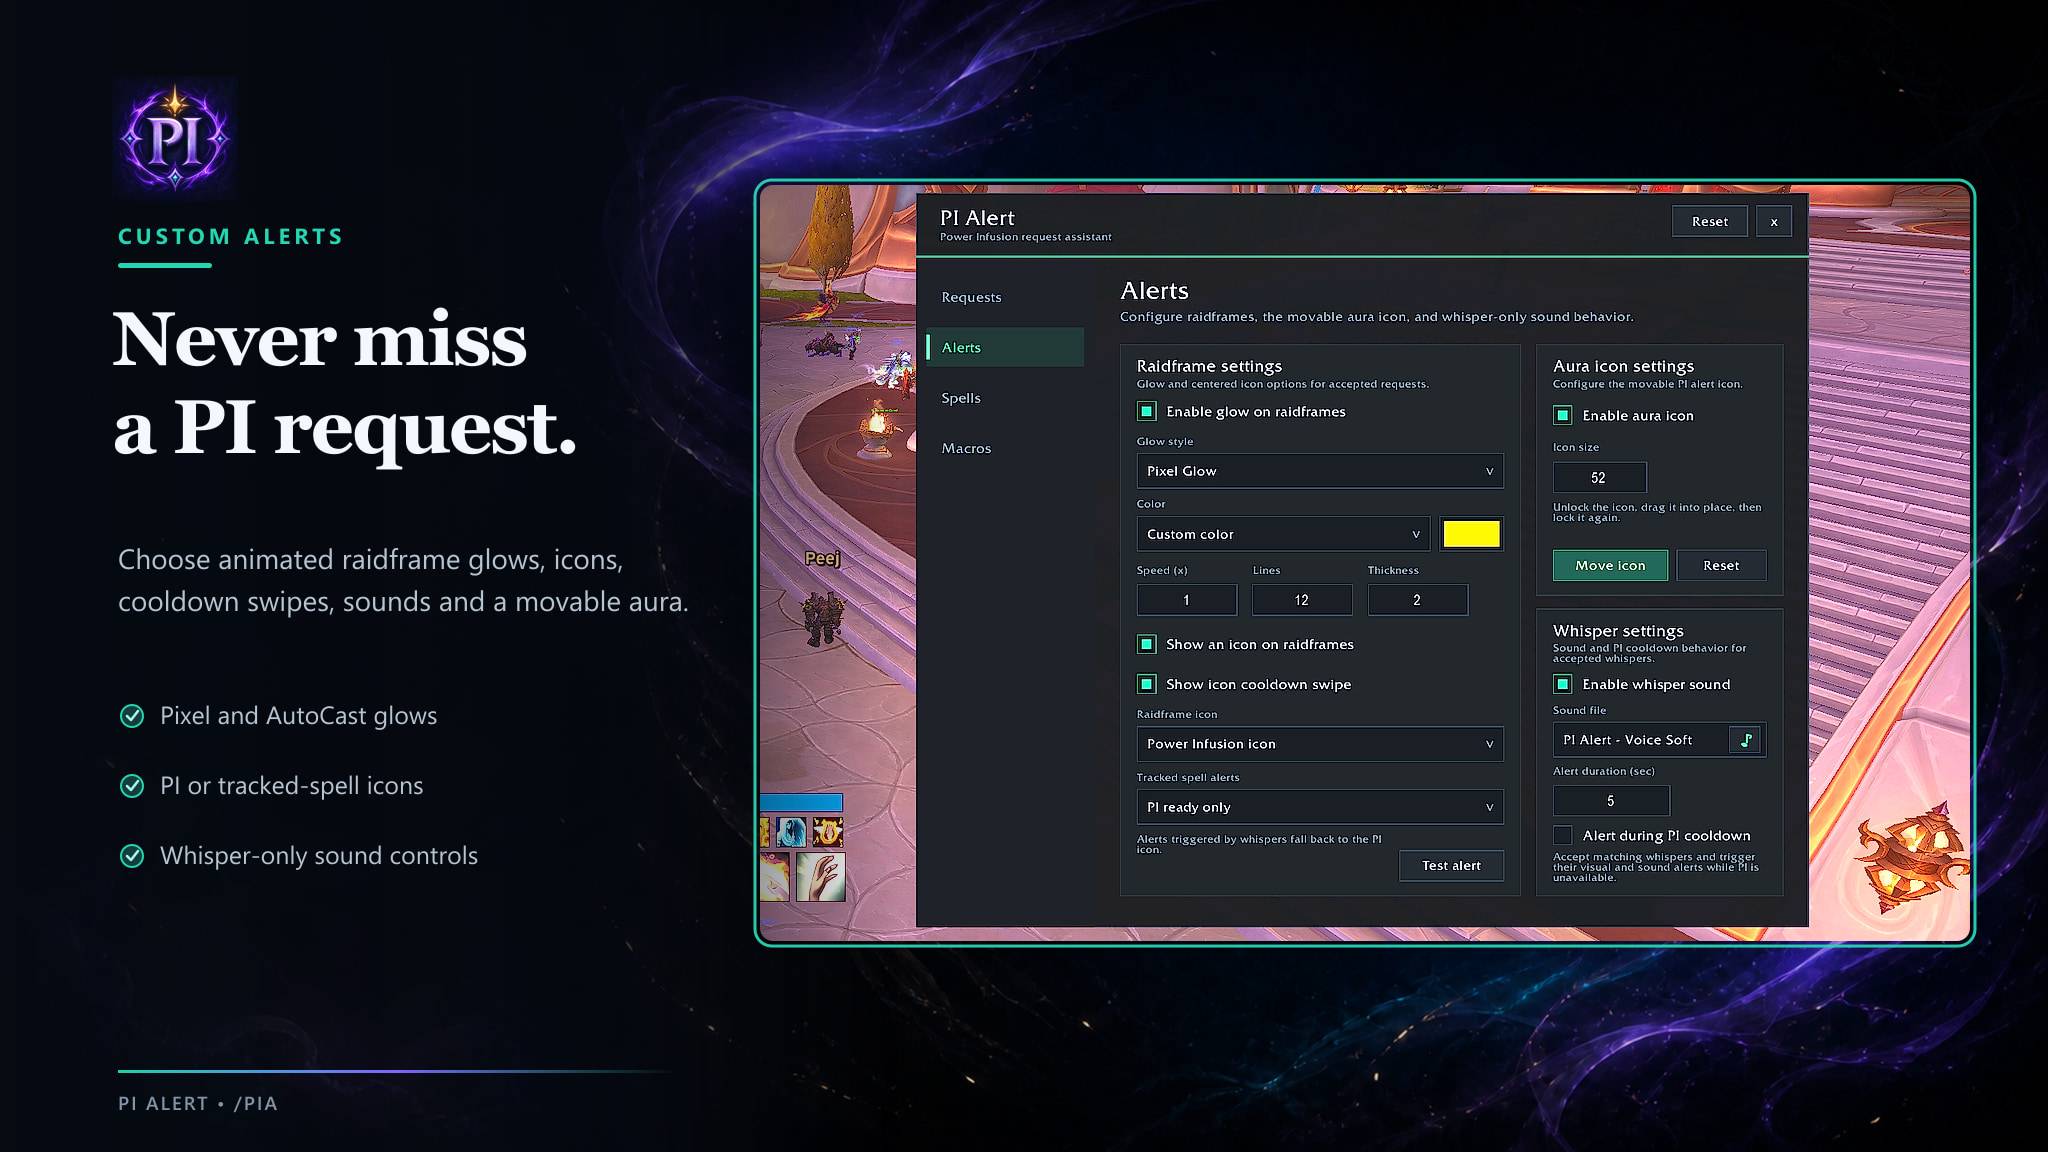The image size is (2048, 1152).
Task: Click the raised hand spell icon
Action: click(x=821, y=877)
